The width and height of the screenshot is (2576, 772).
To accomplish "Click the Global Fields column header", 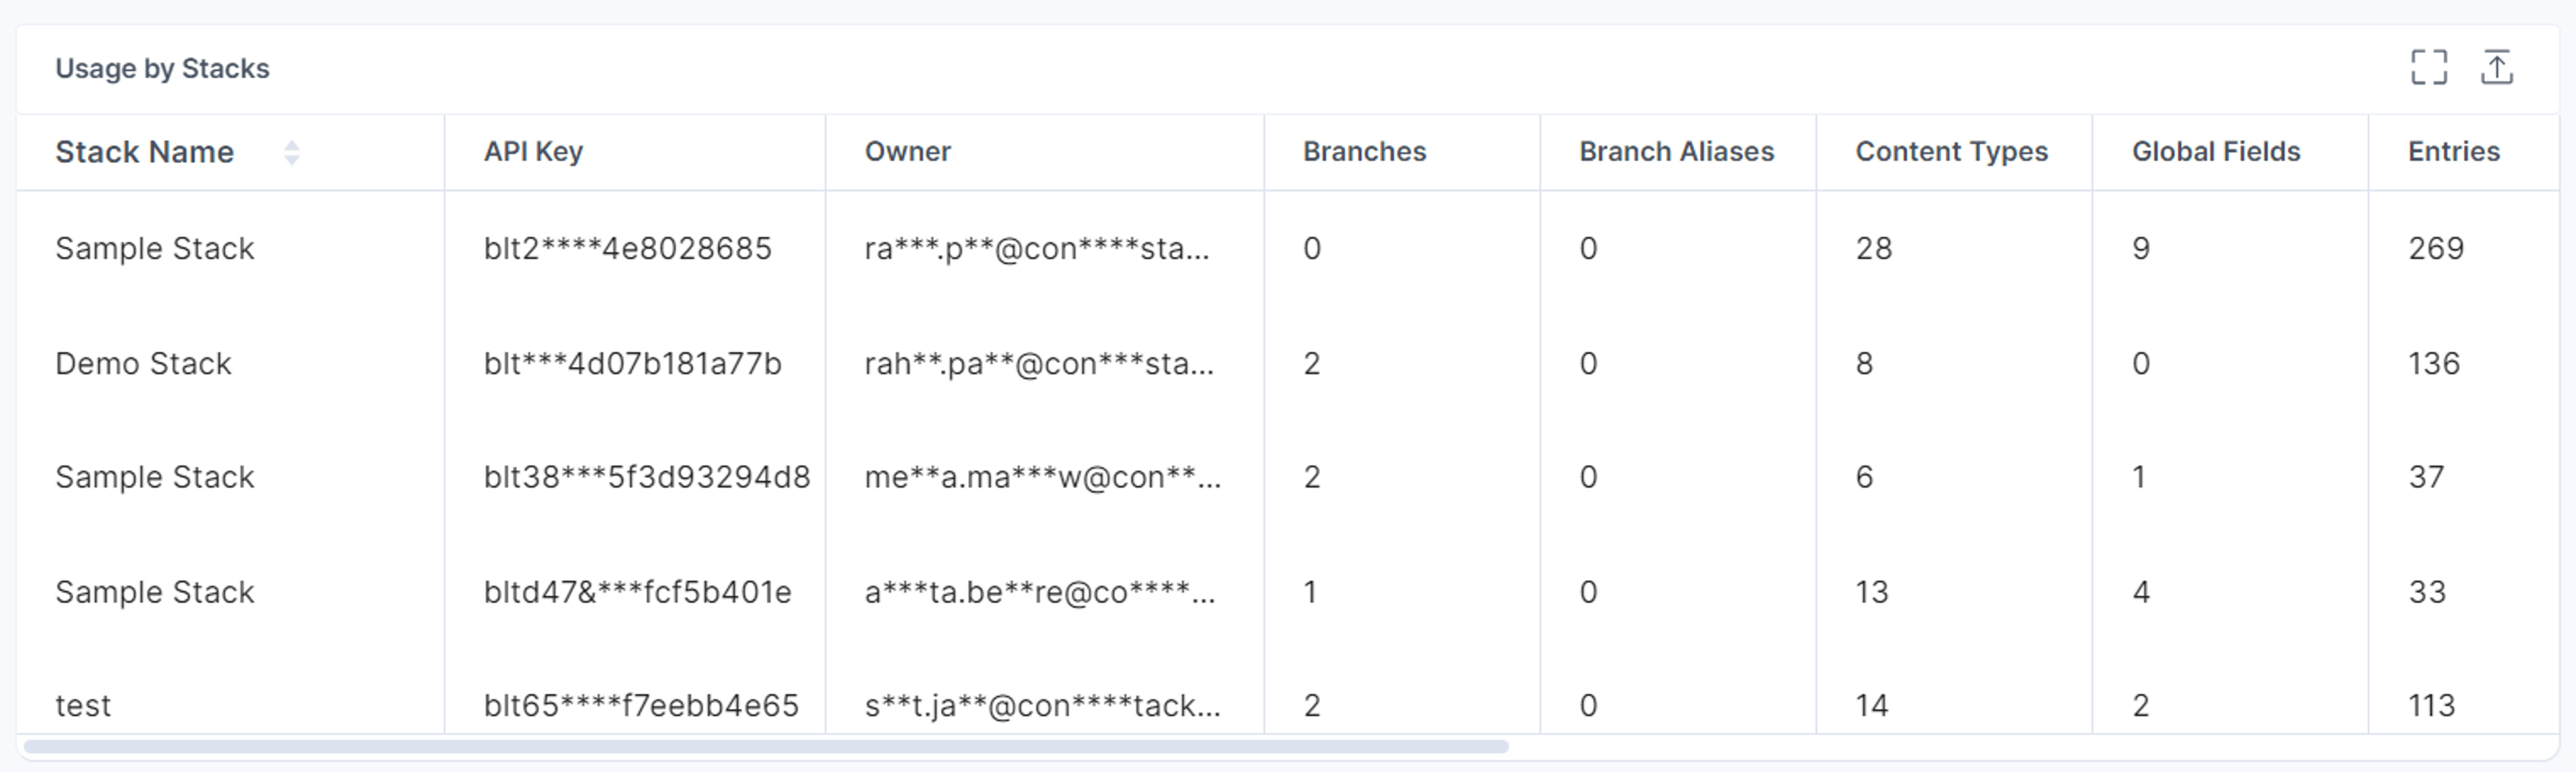I will pyautogui.click(x=2215, y=152).
